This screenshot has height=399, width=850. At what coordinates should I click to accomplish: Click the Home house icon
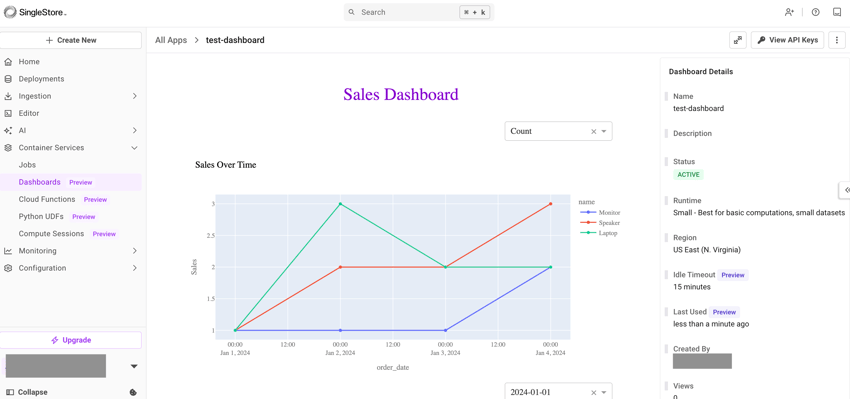(x=8, y=62)
